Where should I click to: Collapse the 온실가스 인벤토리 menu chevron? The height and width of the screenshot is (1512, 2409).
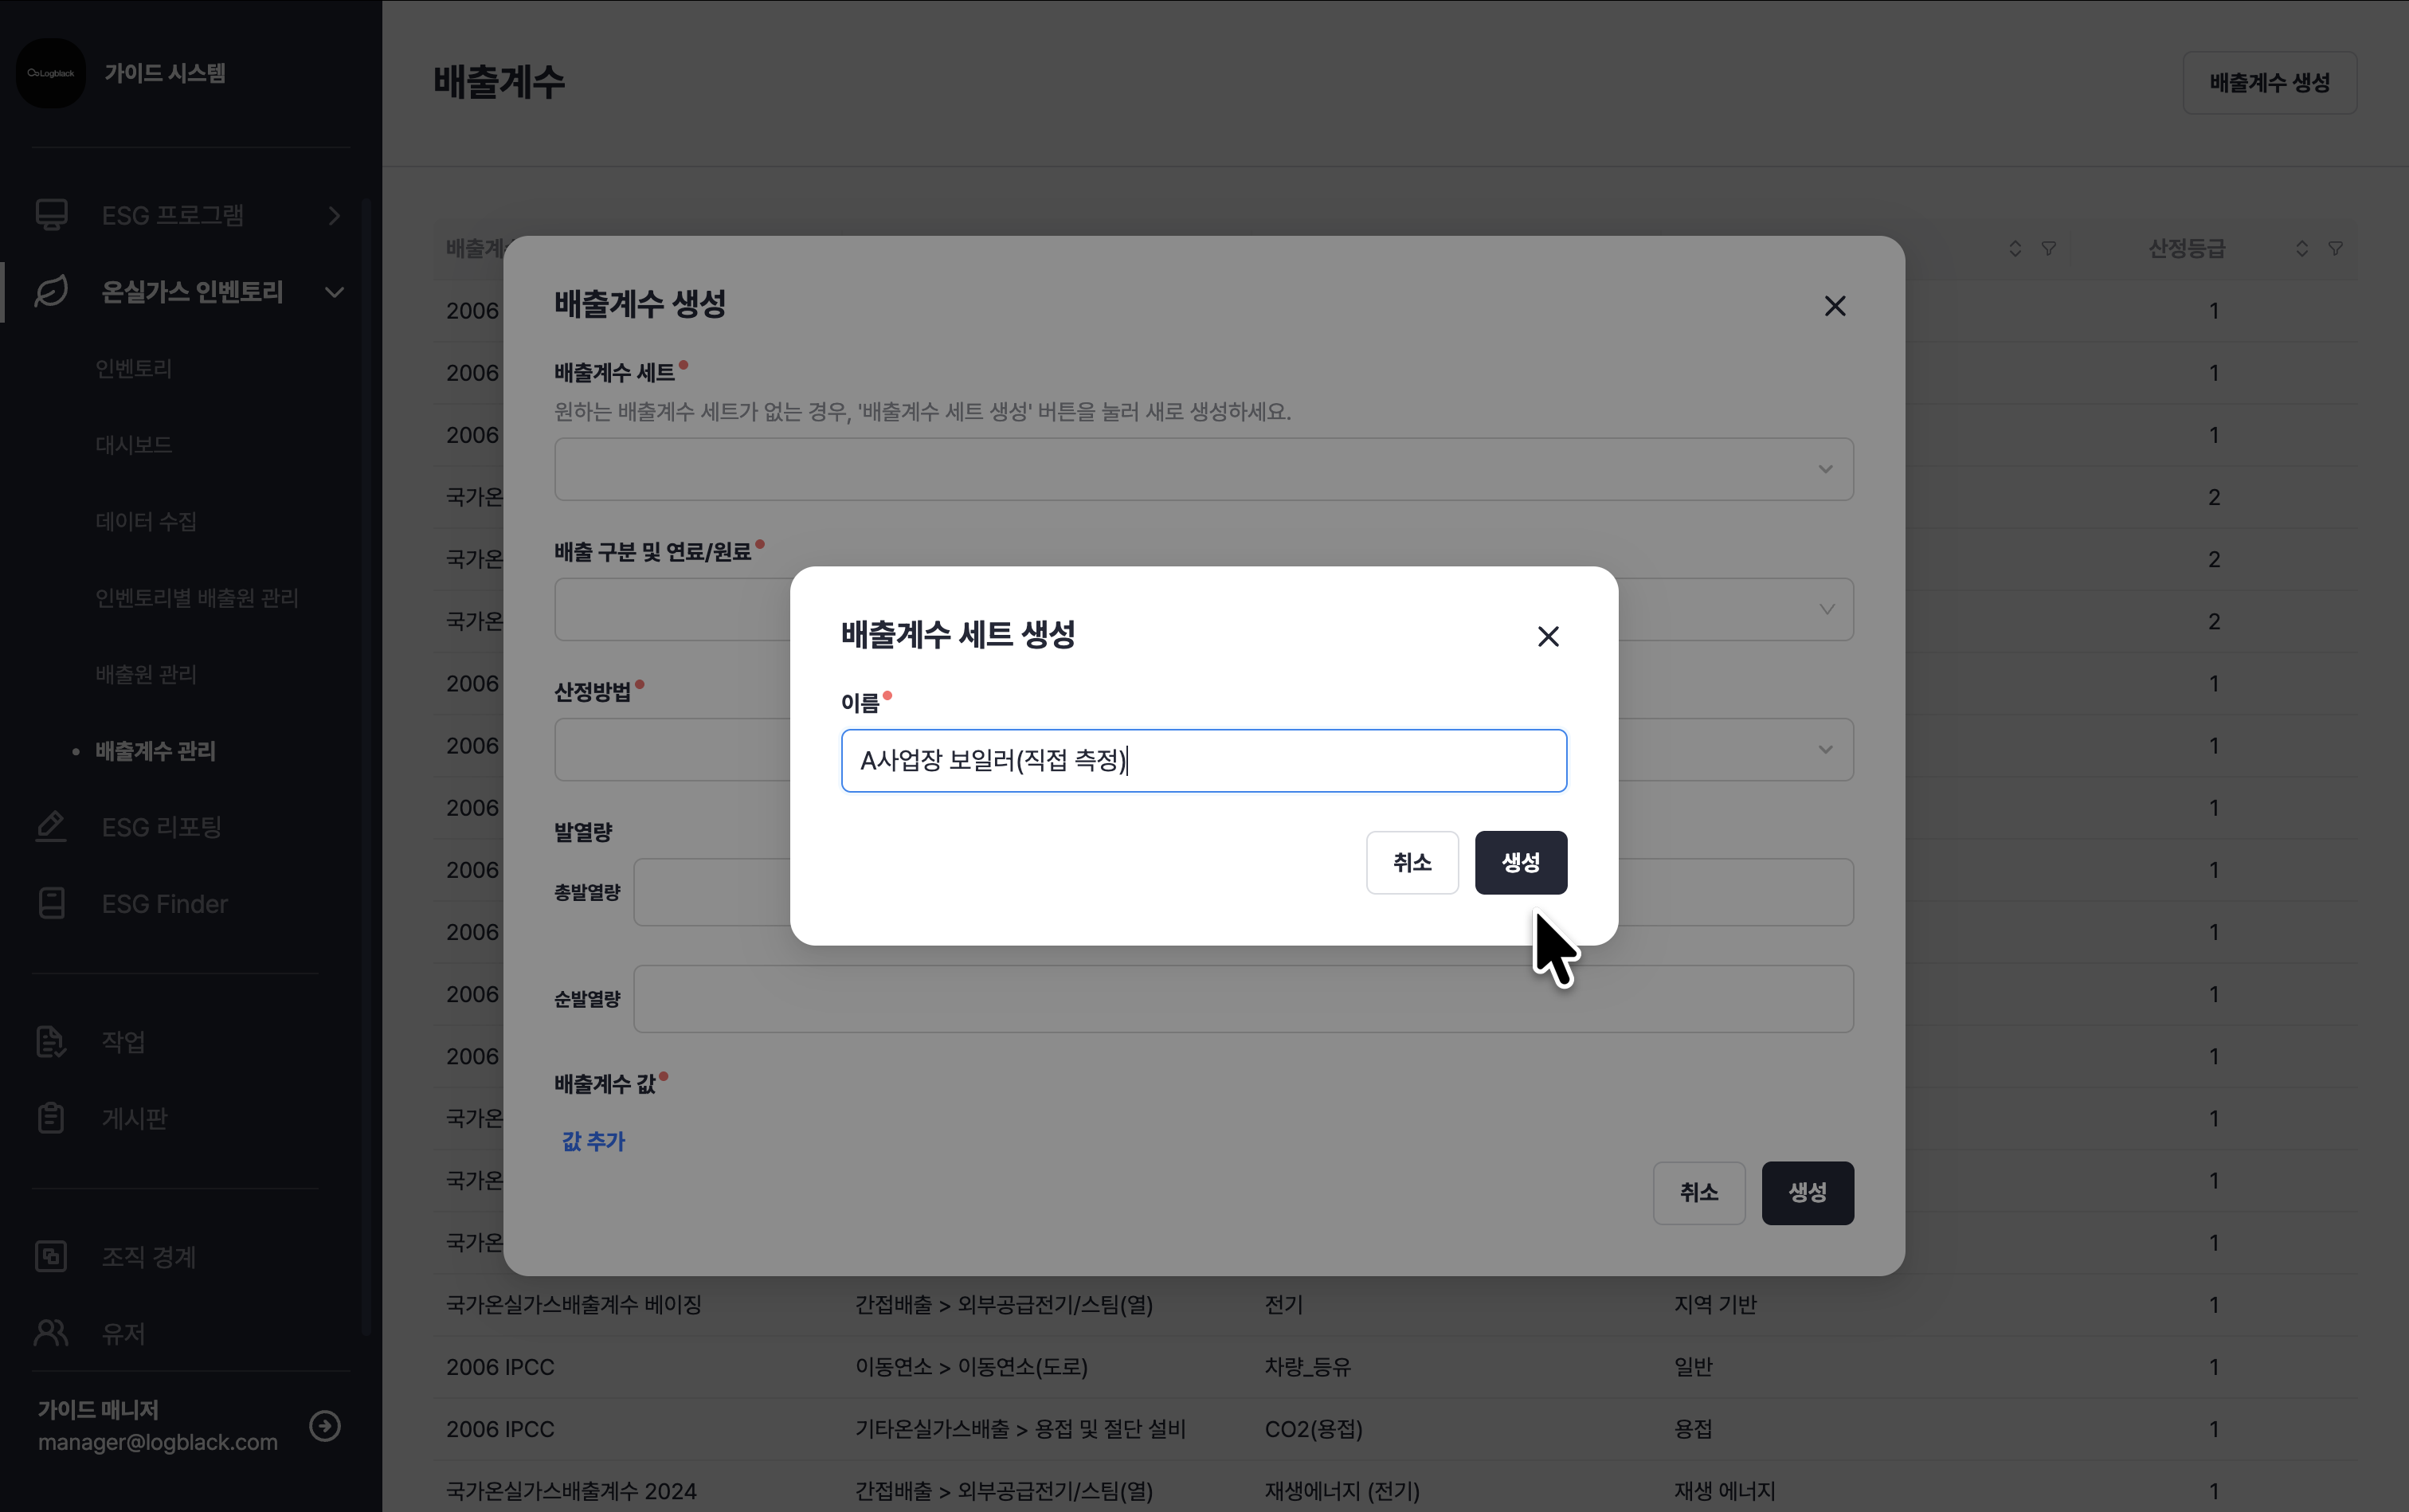[335, 292]
